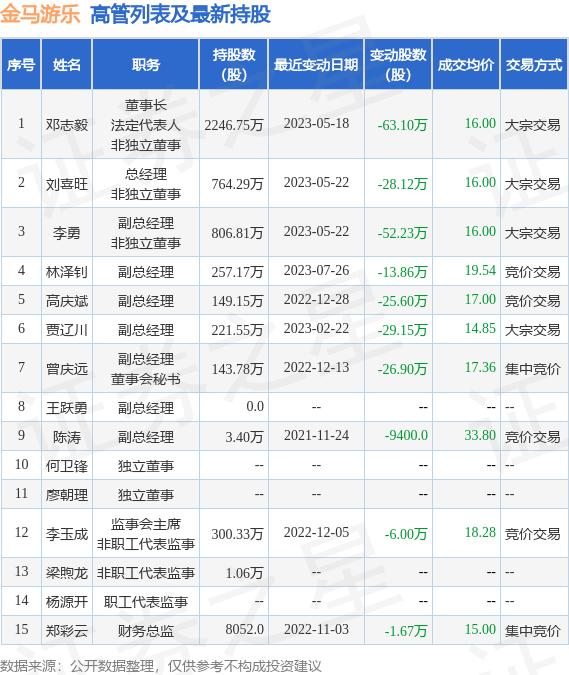Image resolution: width=569 pixels, height=675 pixels.
Task: Click the date 2023-07-26
Action: pos(316,270)
